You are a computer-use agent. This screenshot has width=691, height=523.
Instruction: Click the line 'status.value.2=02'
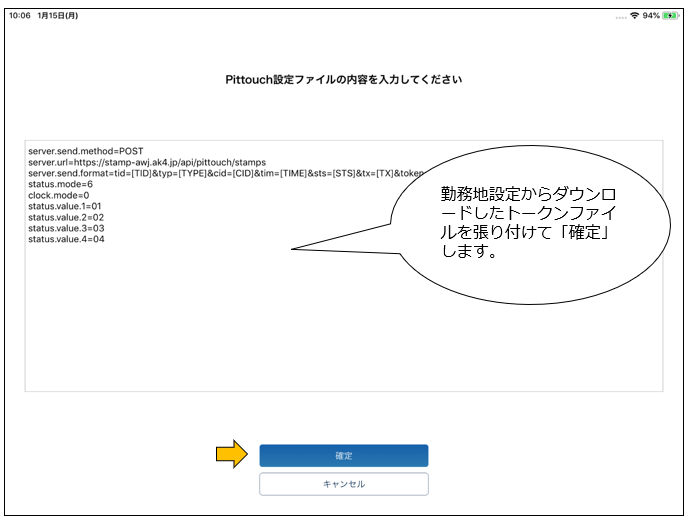[66, 217]
